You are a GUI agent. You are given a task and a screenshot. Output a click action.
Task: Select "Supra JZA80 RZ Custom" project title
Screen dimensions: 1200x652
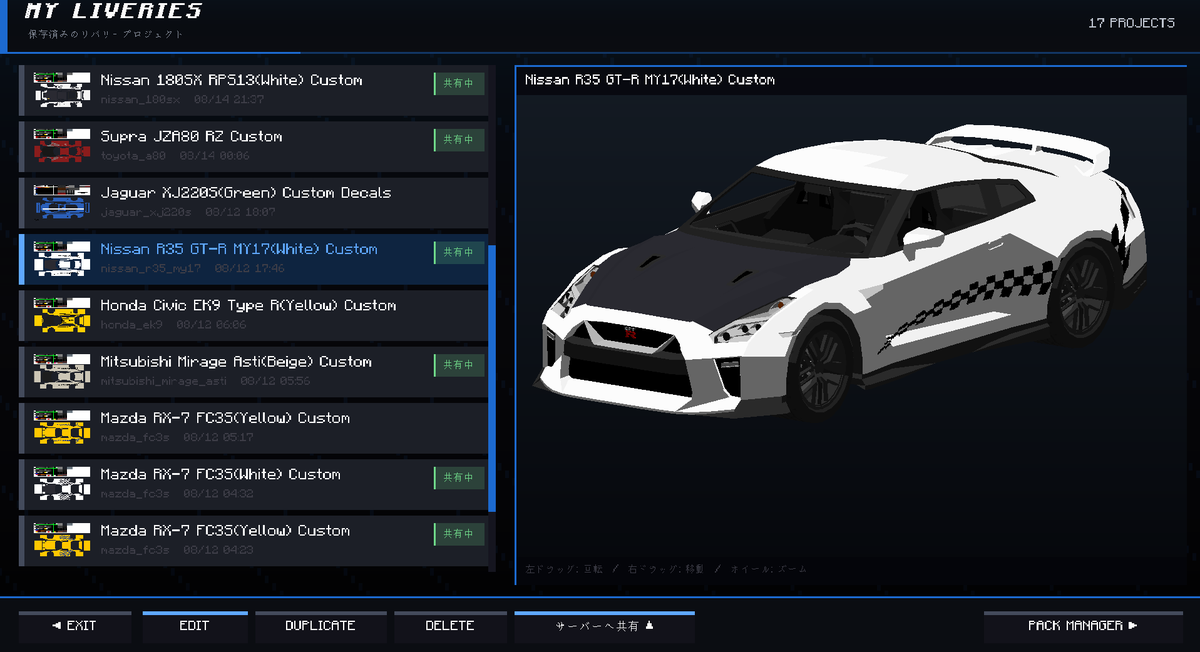191,136
